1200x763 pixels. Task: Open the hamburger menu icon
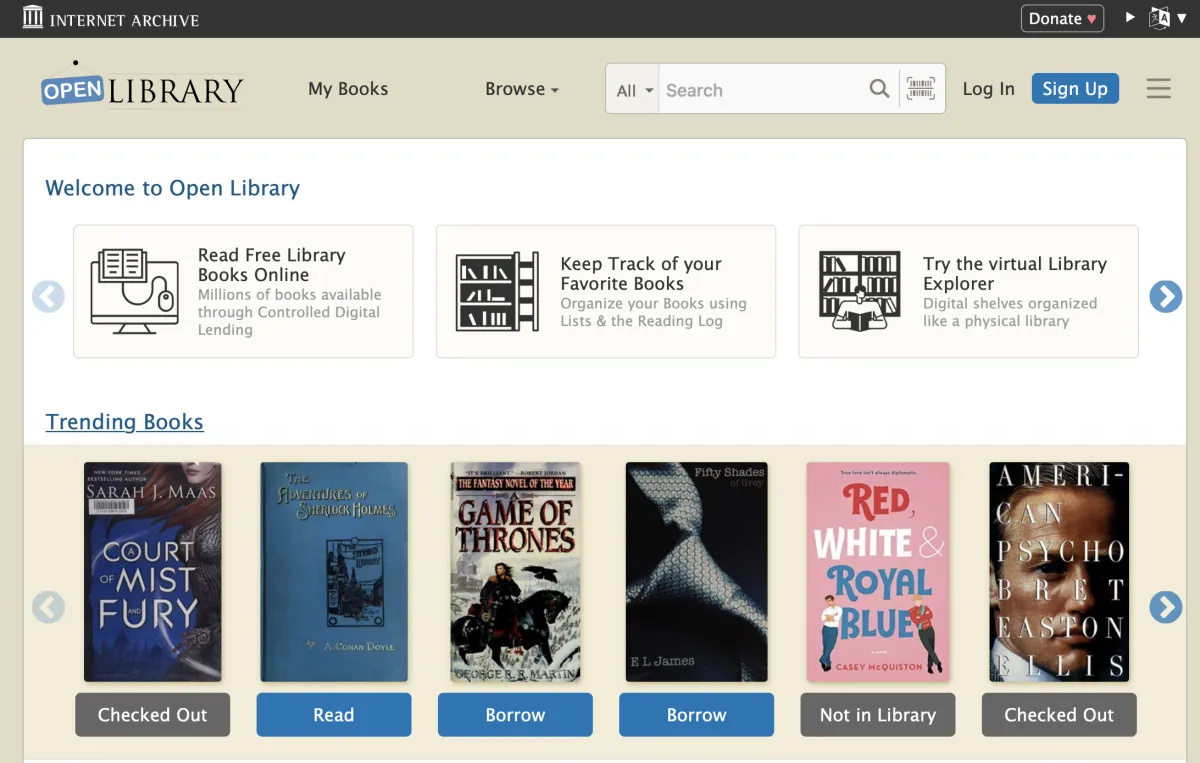pos(1158,89)
